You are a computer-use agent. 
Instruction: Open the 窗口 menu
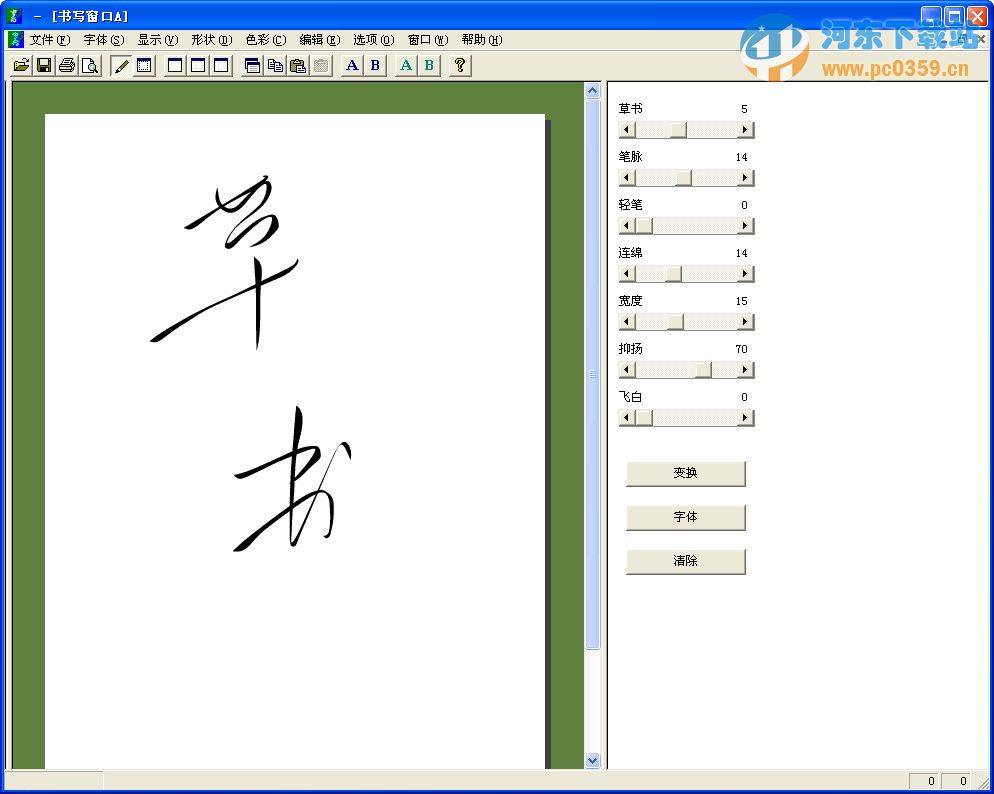(x=427, y=40)
